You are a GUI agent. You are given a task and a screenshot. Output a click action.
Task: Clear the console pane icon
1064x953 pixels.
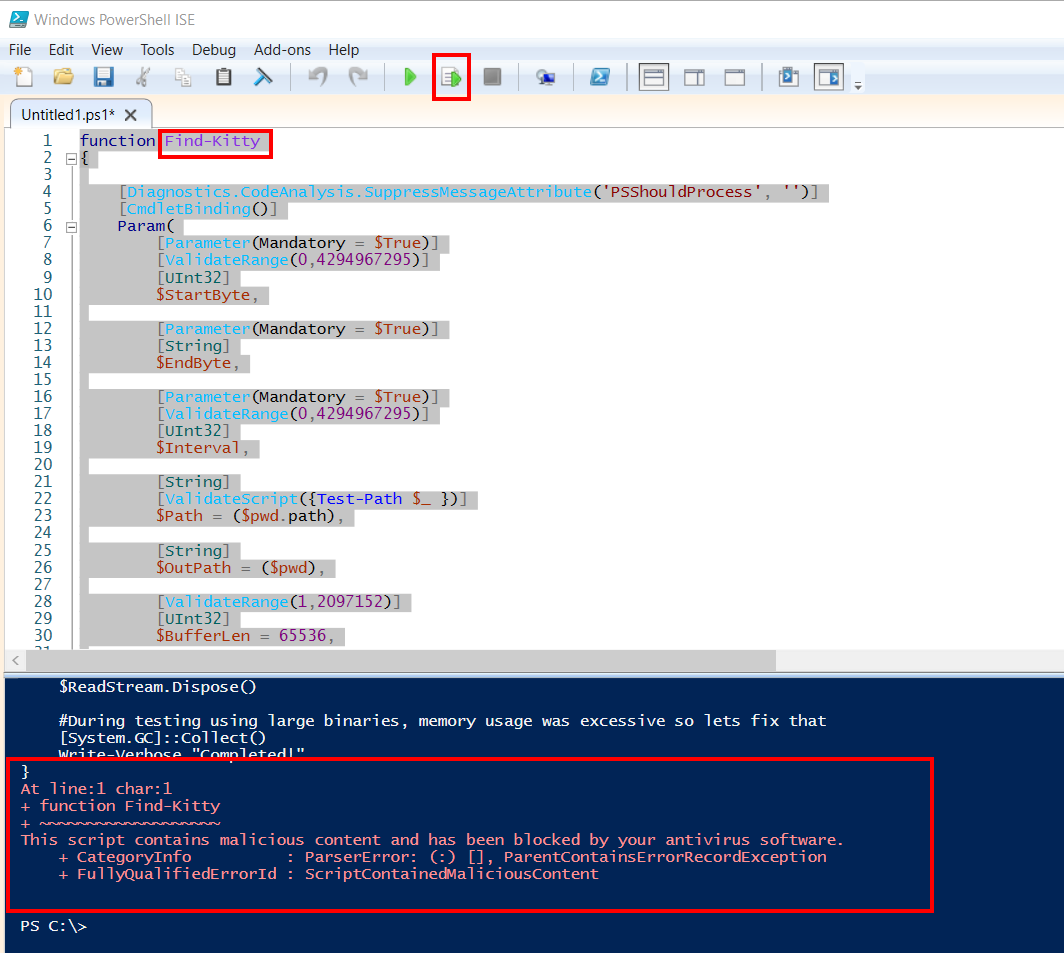[x=263, y=77]
